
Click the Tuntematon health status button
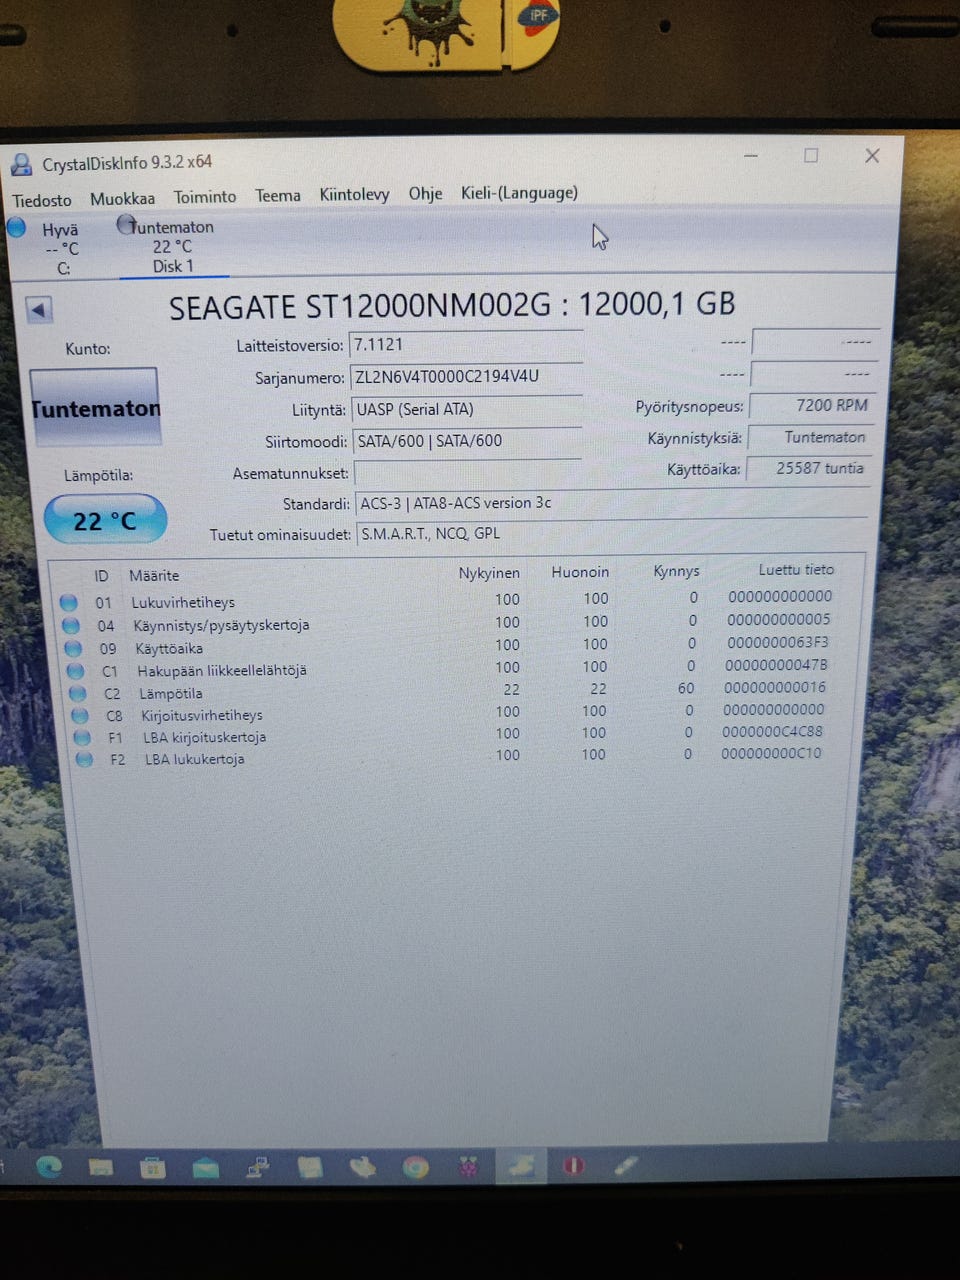click(x=96, y=408)
